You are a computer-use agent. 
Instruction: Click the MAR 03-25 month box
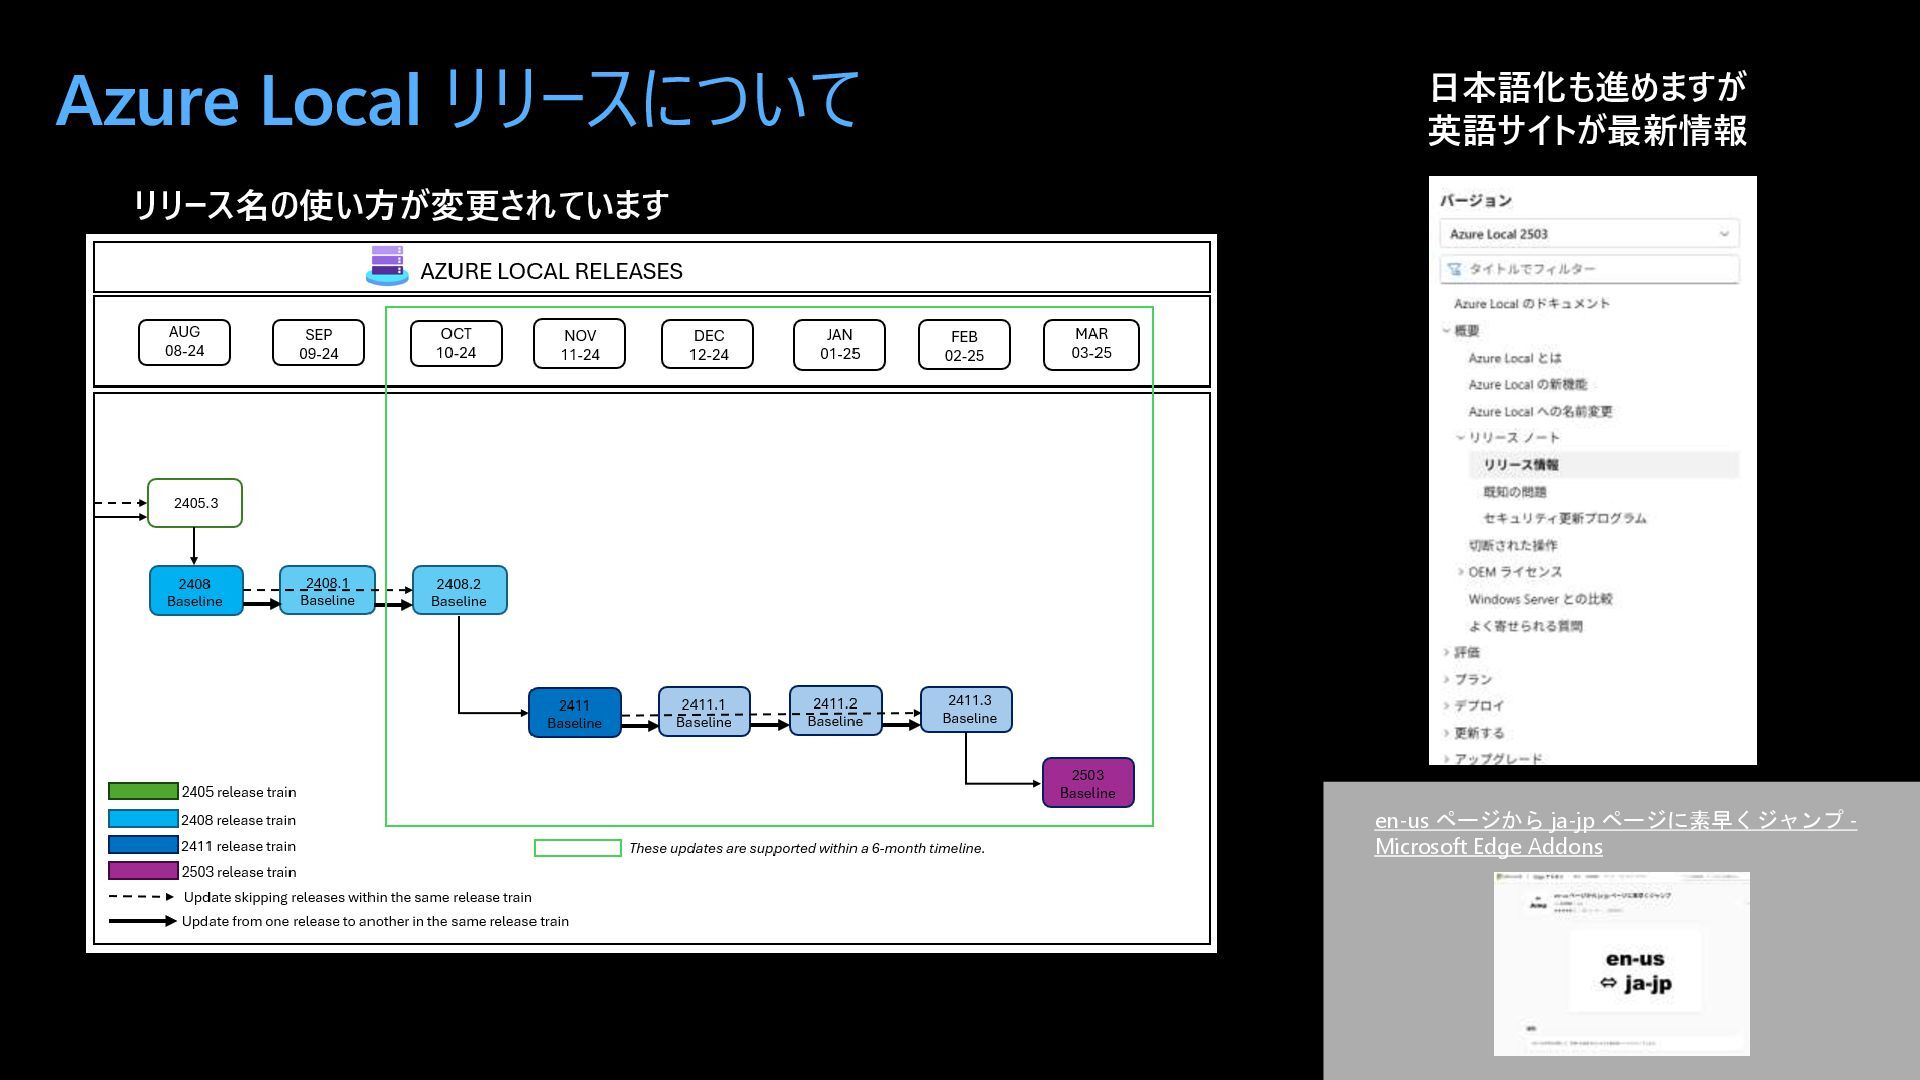point(1091,344)
